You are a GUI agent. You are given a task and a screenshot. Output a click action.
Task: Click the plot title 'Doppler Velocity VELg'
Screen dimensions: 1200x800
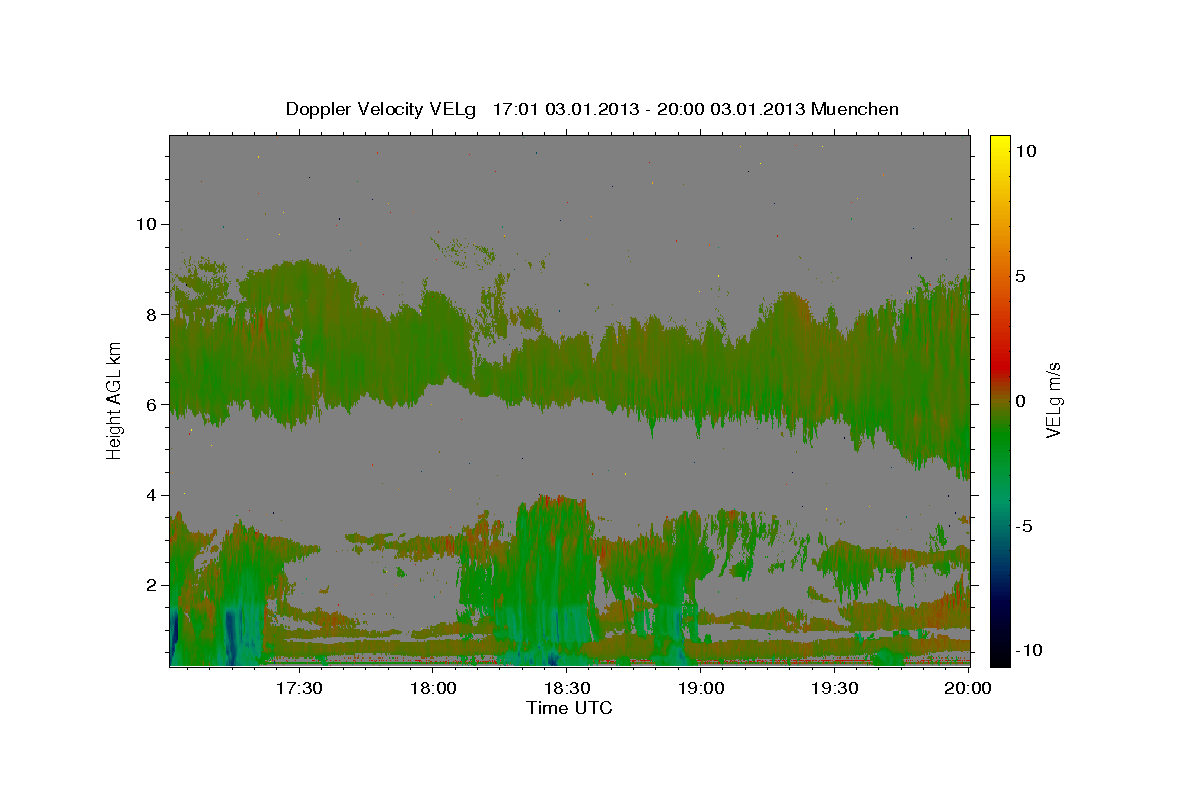click(x=383, y=109)
